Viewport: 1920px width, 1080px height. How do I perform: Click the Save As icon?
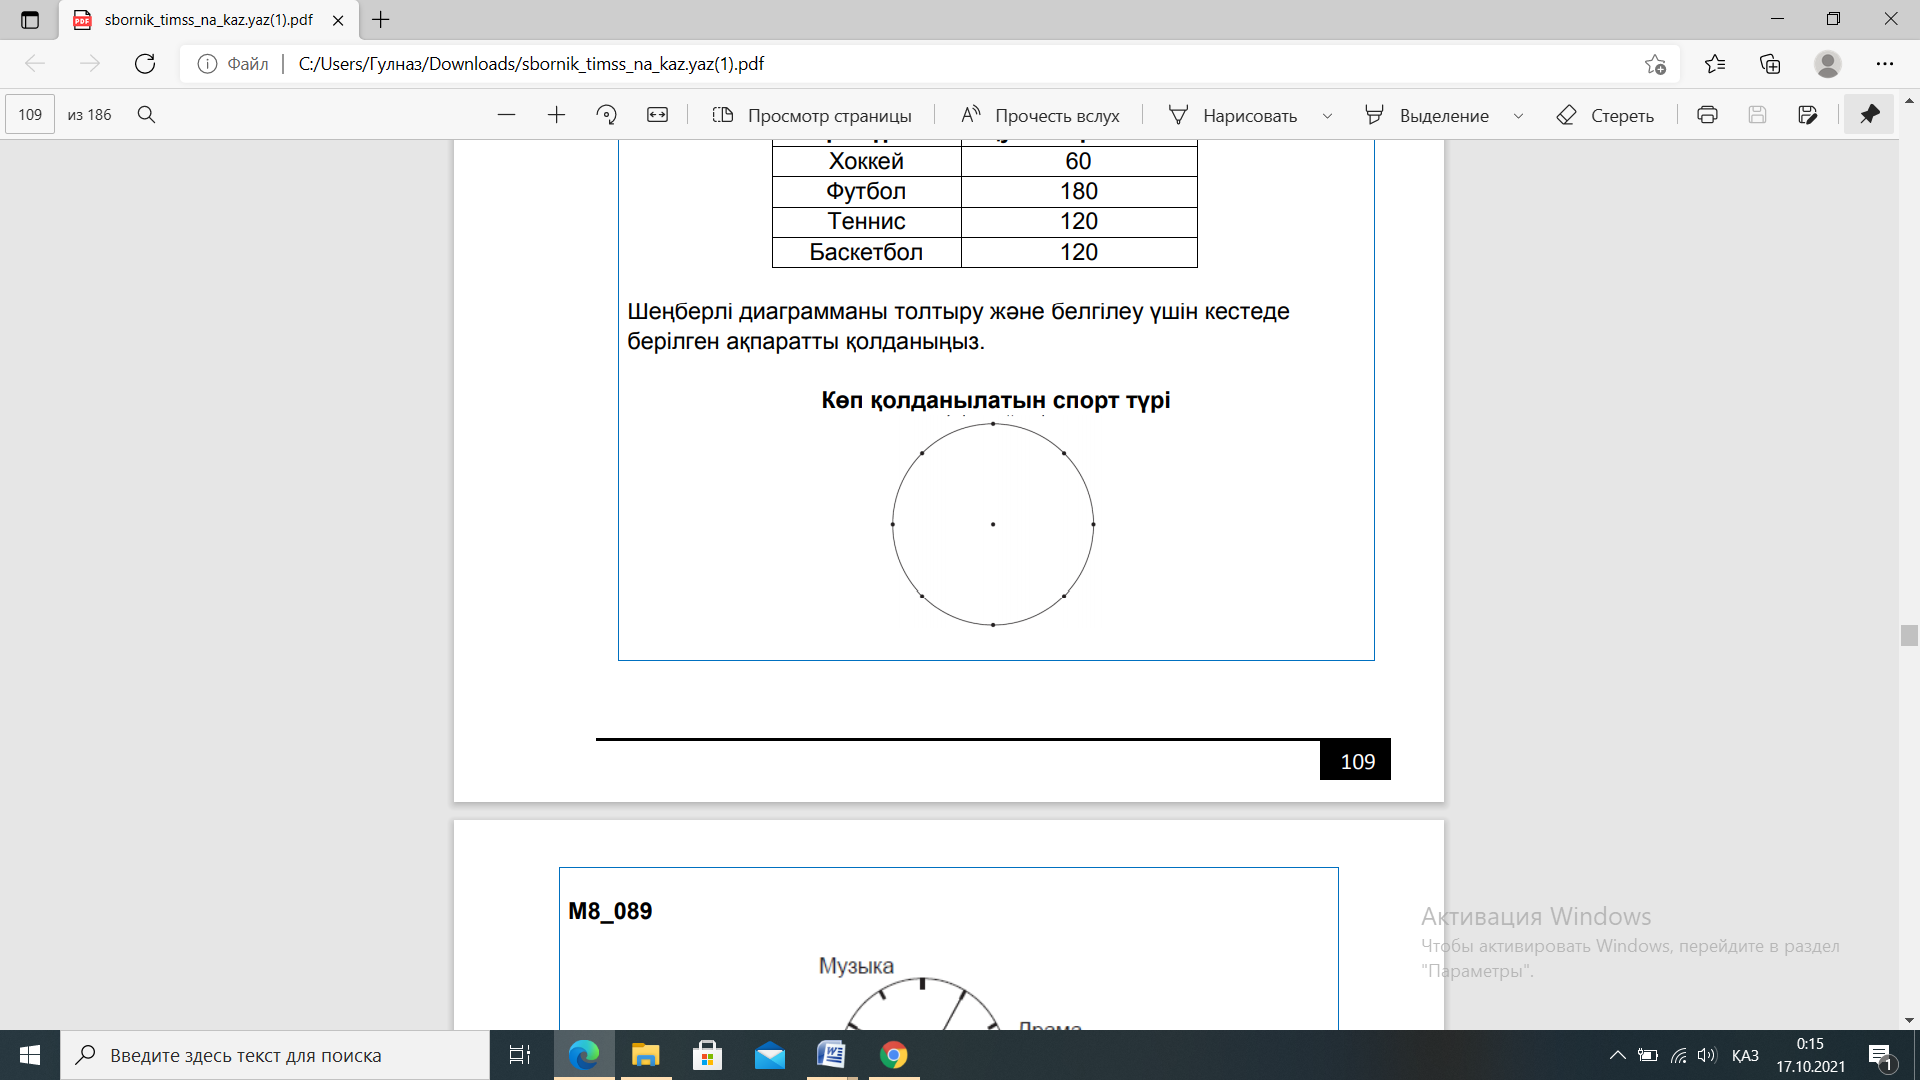pos(1807,115)
